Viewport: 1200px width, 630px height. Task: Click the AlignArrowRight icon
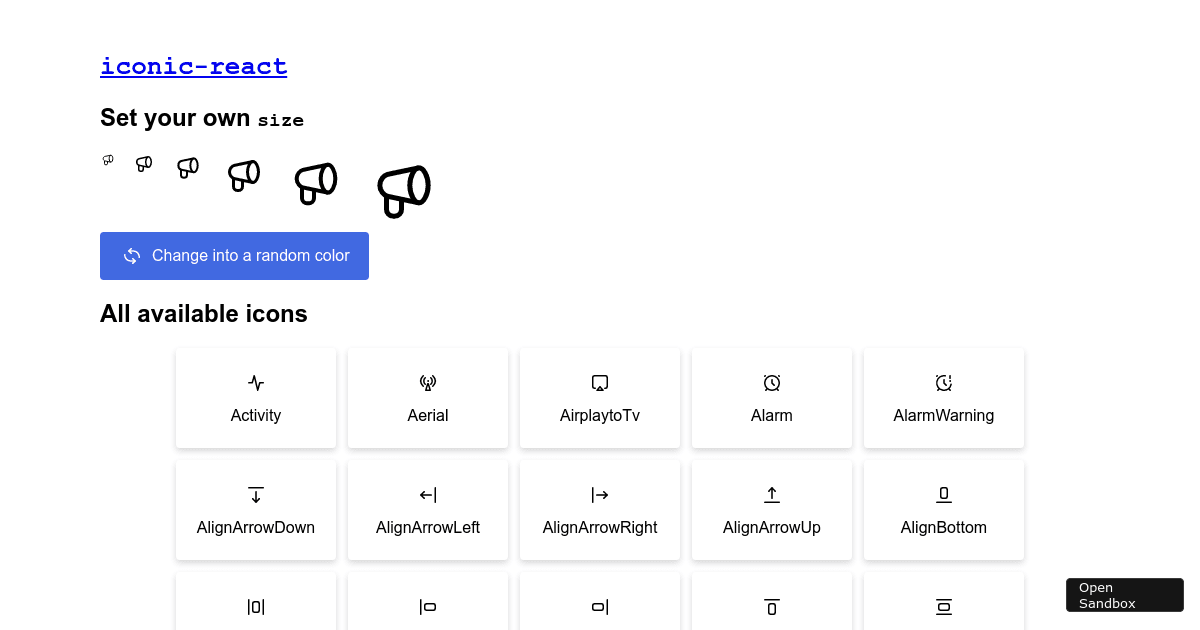600,495
